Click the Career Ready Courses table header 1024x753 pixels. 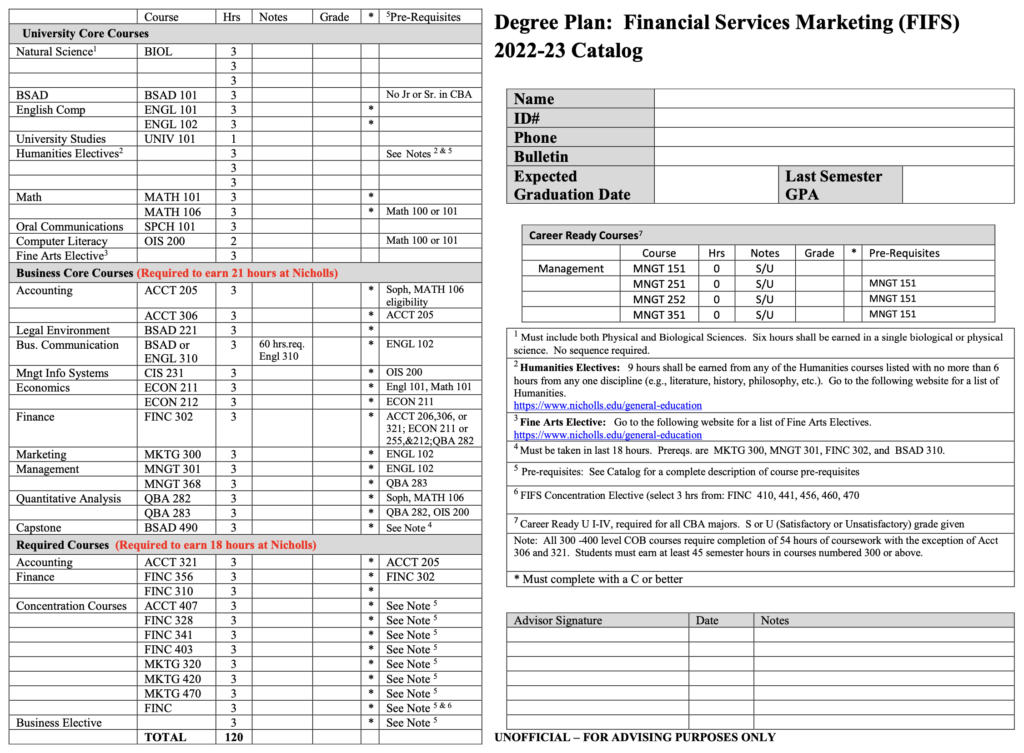(758, 235)
